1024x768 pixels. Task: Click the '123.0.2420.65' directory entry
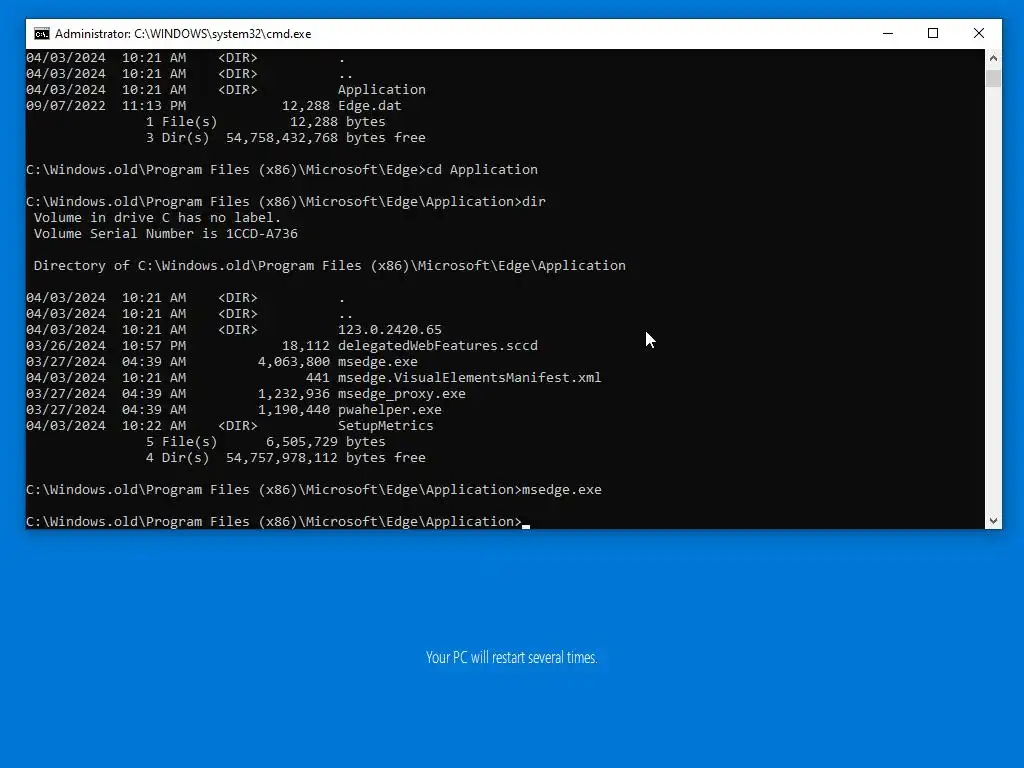click(390, 330)
